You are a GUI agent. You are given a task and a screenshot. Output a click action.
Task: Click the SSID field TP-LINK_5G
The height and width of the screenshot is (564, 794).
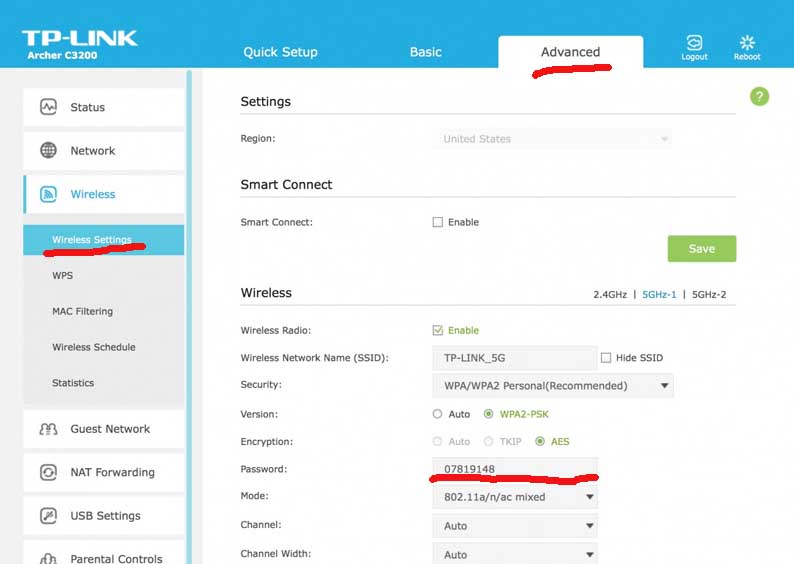[515, 358]
